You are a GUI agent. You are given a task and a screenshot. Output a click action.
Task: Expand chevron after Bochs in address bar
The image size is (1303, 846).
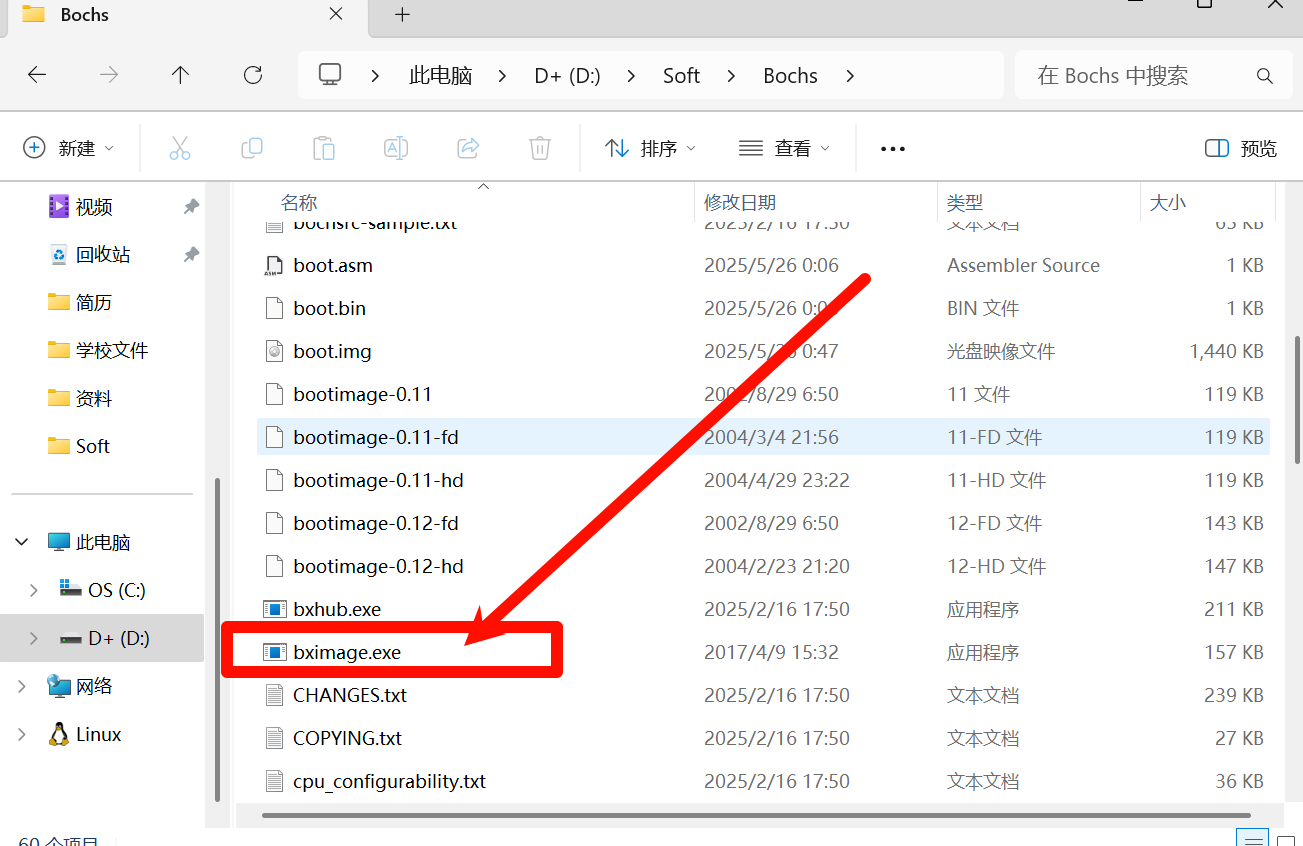click(850, 76)
